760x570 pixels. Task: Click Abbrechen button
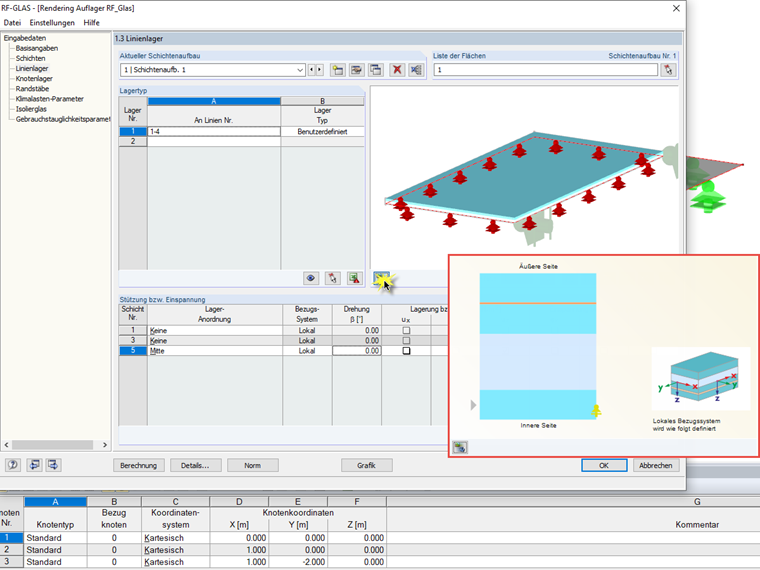(656, 465)
